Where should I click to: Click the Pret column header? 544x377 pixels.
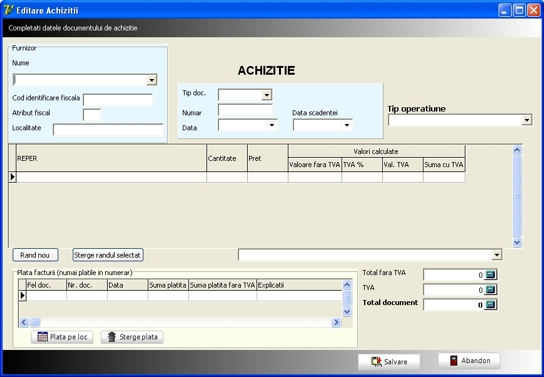click(267, 158)
